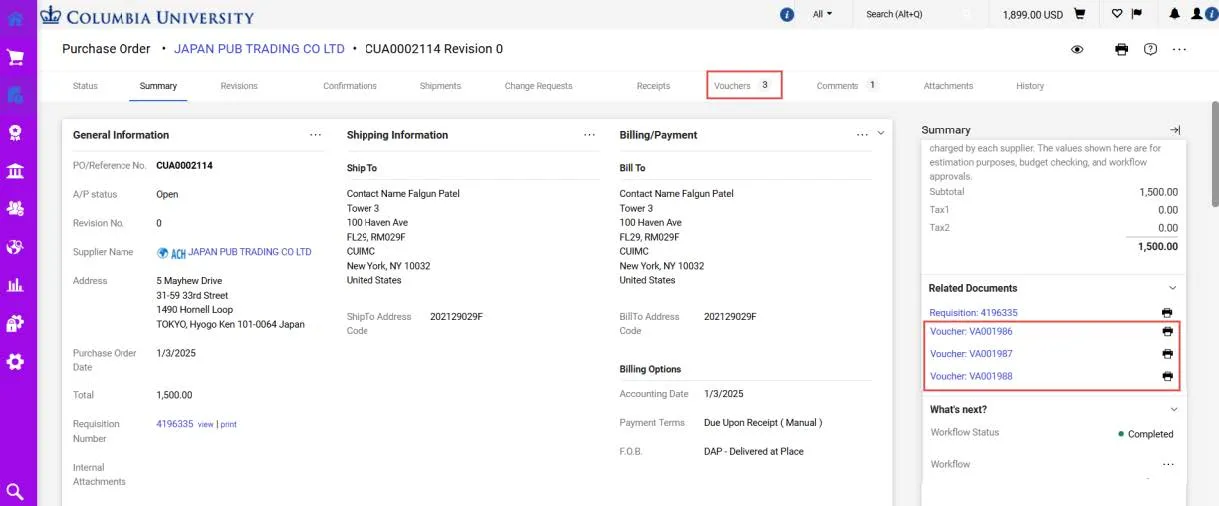This screenshot has height=506, width=1219.
Task: Open requisition number 4196335 link
Action: click(x=175, y=424)
